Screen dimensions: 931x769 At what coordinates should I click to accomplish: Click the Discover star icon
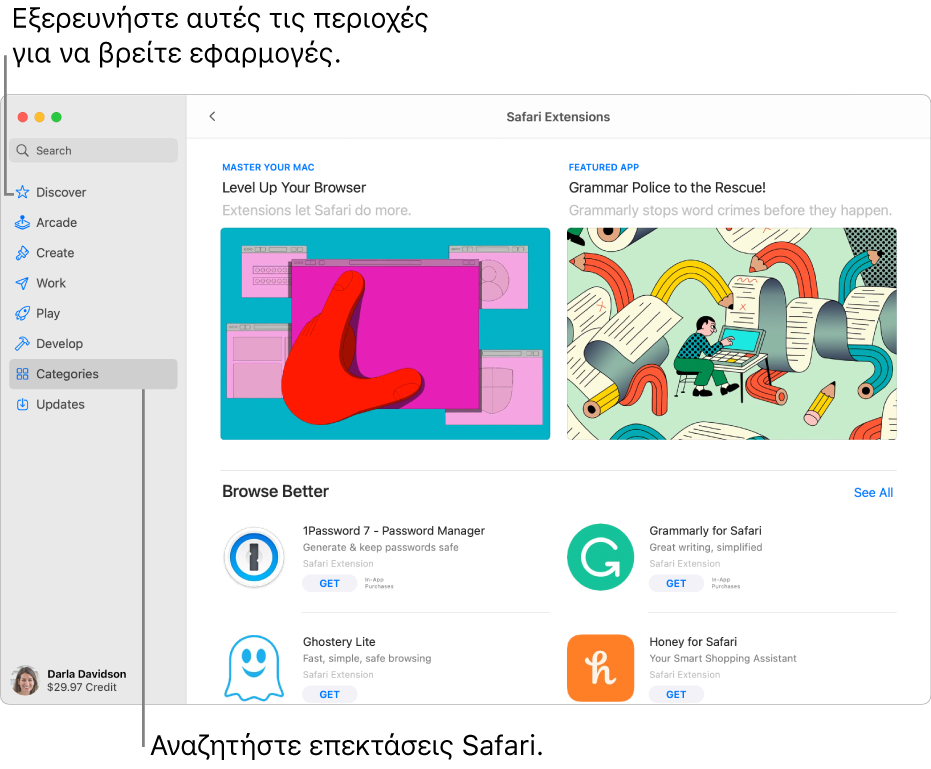click(x=23, y=192)
